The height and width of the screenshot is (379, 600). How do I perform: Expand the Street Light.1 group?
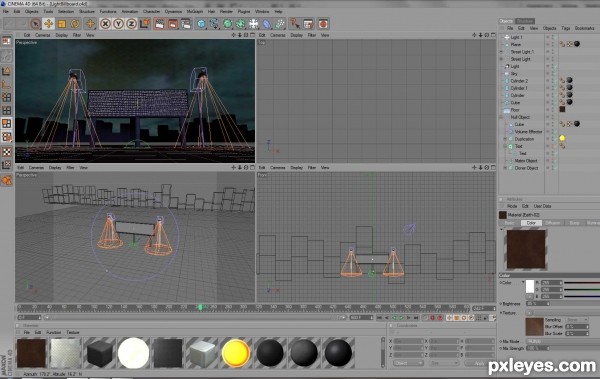pos(502,52)
